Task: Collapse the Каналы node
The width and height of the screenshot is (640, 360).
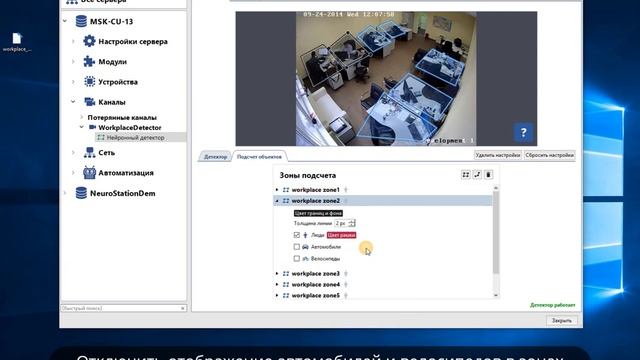Action: coord(73,102)
